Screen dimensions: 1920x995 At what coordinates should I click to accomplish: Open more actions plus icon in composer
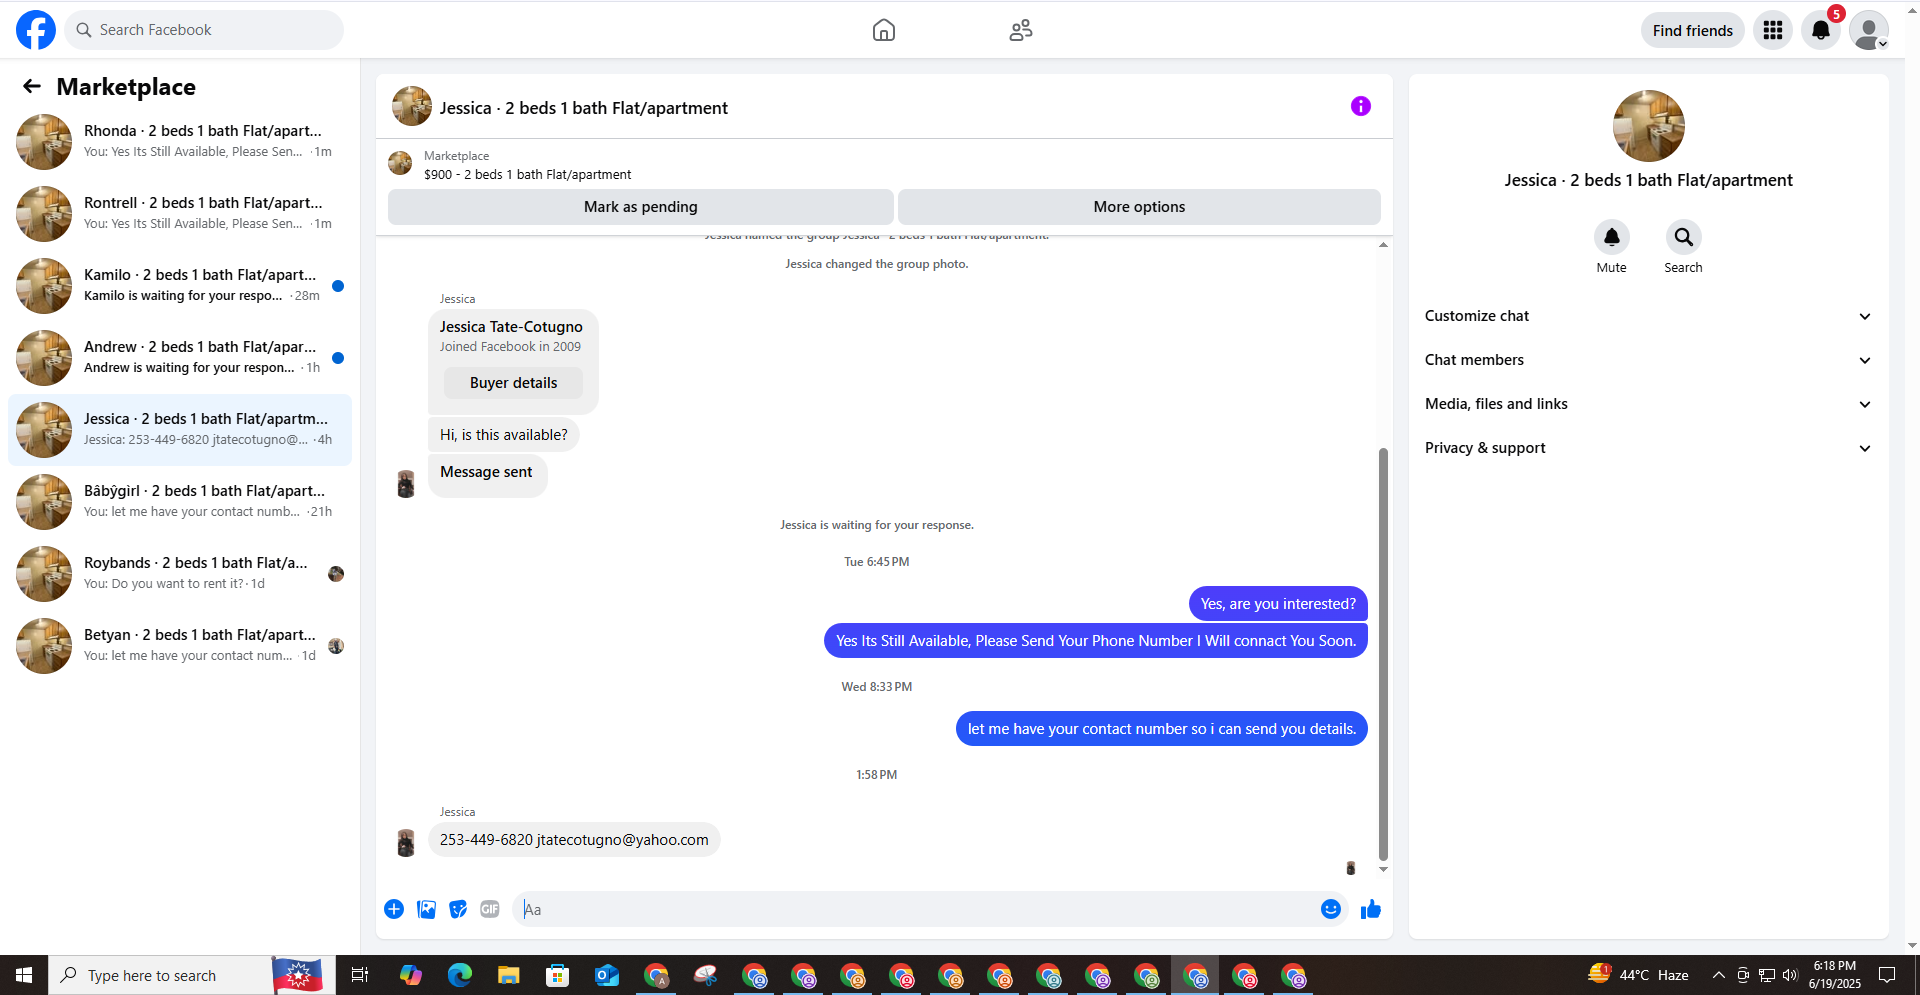pos(394,909)
